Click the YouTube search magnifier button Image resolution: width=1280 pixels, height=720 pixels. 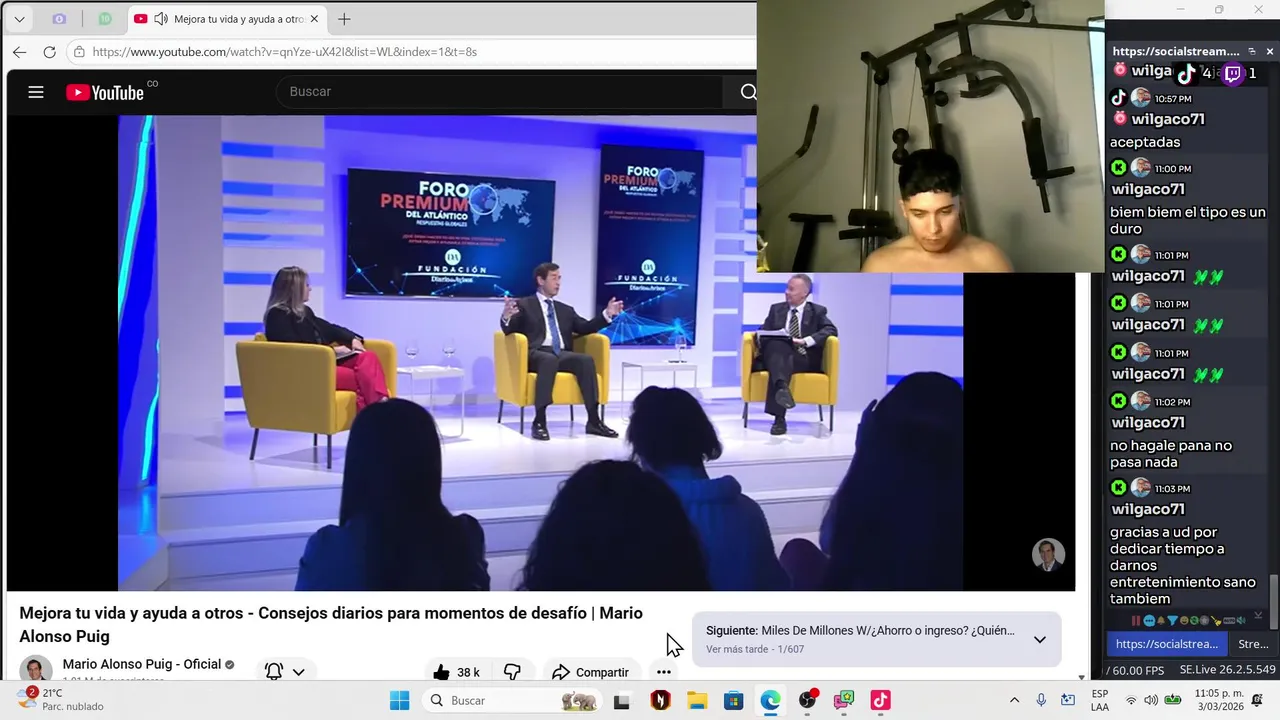click(x=747, y=92)
